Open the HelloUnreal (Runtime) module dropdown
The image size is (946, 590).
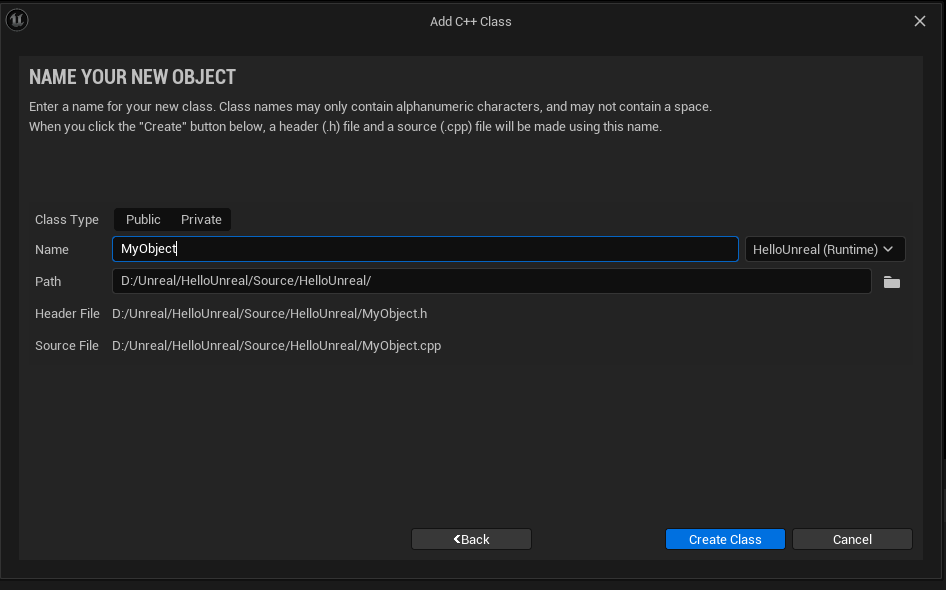(x=825, y=249)
